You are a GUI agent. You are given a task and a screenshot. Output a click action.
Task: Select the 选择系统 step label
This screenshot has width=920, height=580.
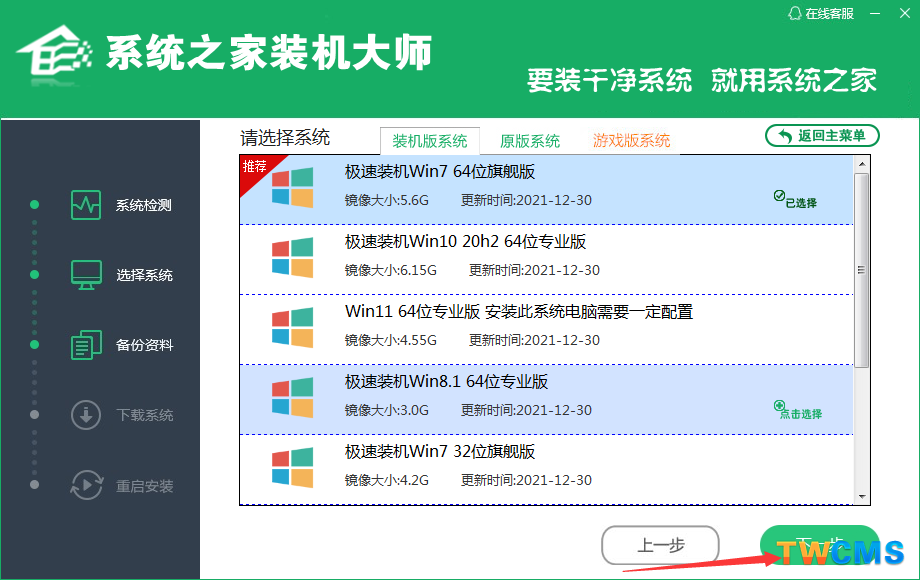[x=144, y=275]
